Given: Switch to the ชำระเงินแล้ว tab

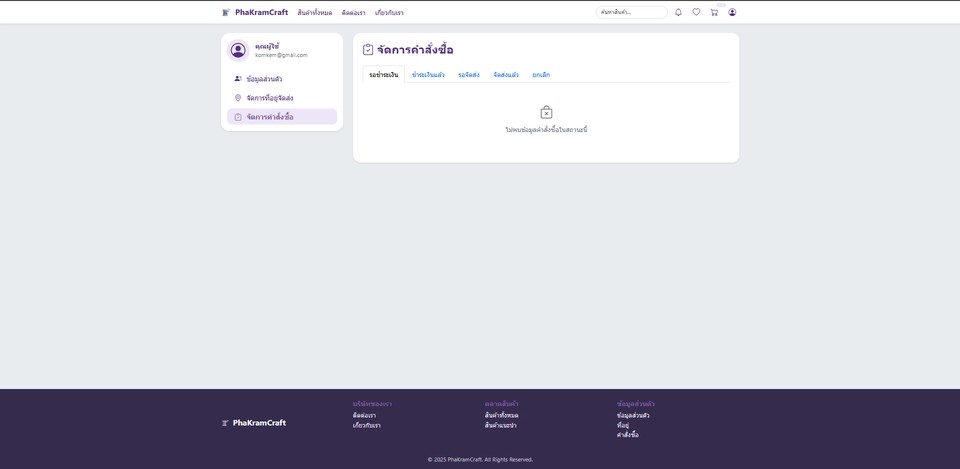Looking at the screenshot, I should (428, 75).
